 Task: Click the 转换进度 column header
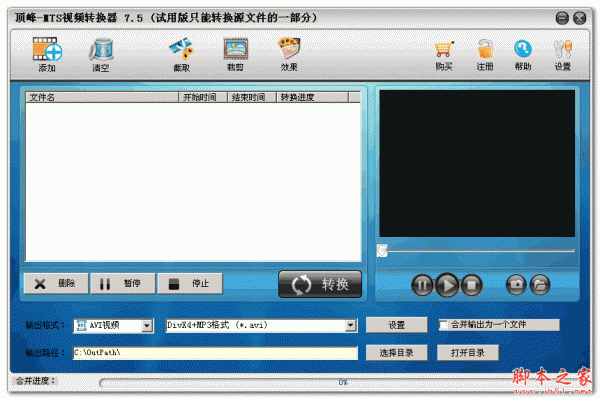tap(312, 97)
